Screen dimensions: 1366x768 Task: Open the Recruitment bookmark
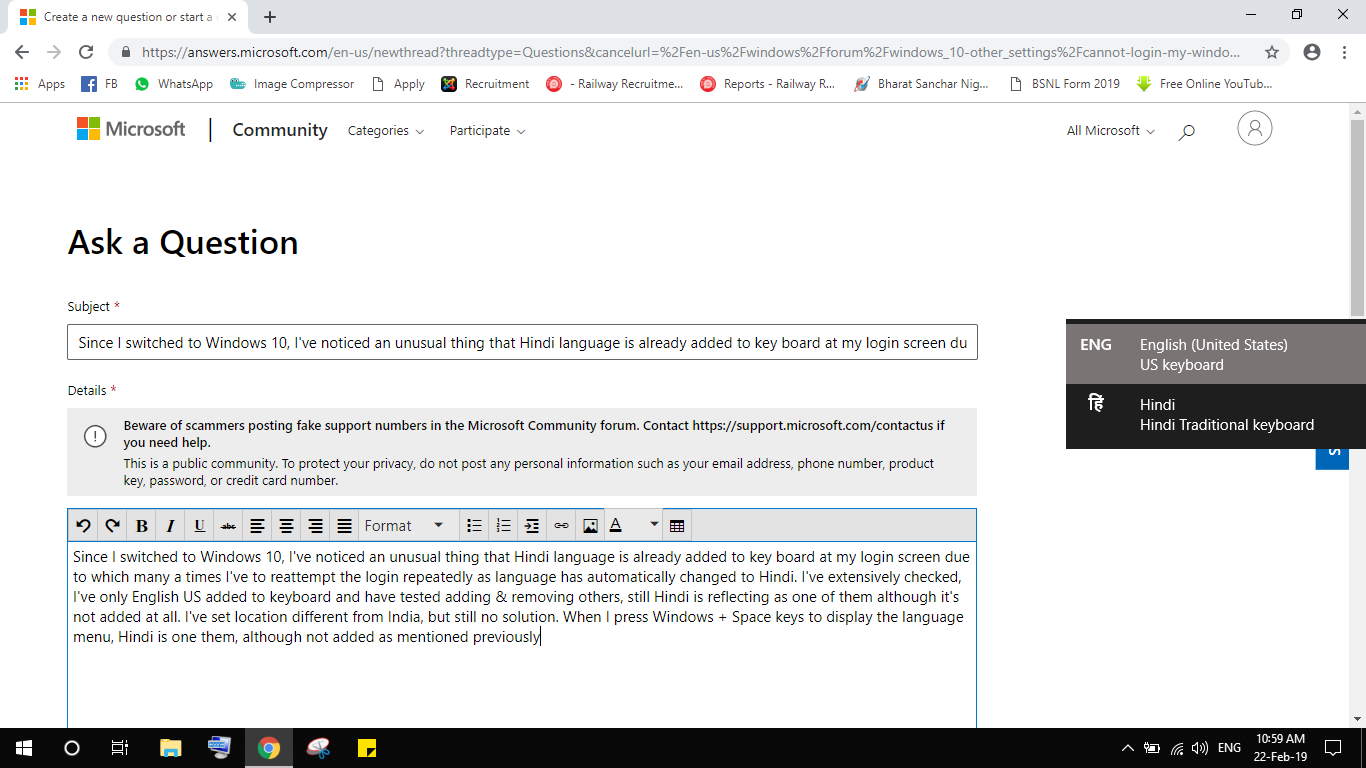(486, 84)
